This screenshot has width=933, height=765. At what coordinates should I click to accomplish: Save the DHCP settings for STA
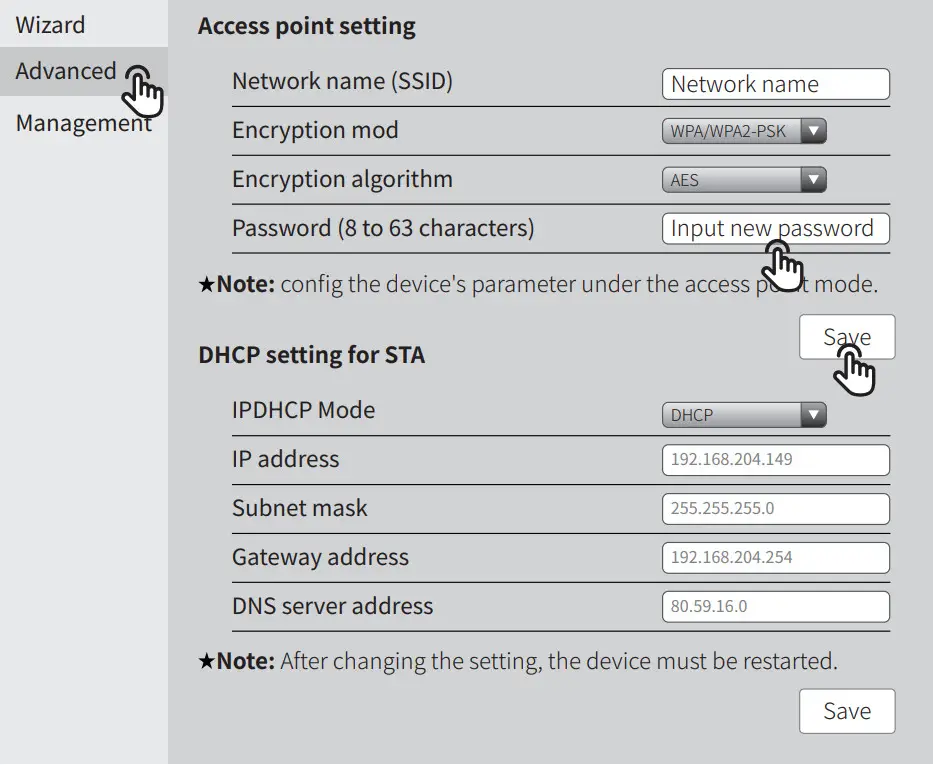pyautogui.click(x=846, y=711)
